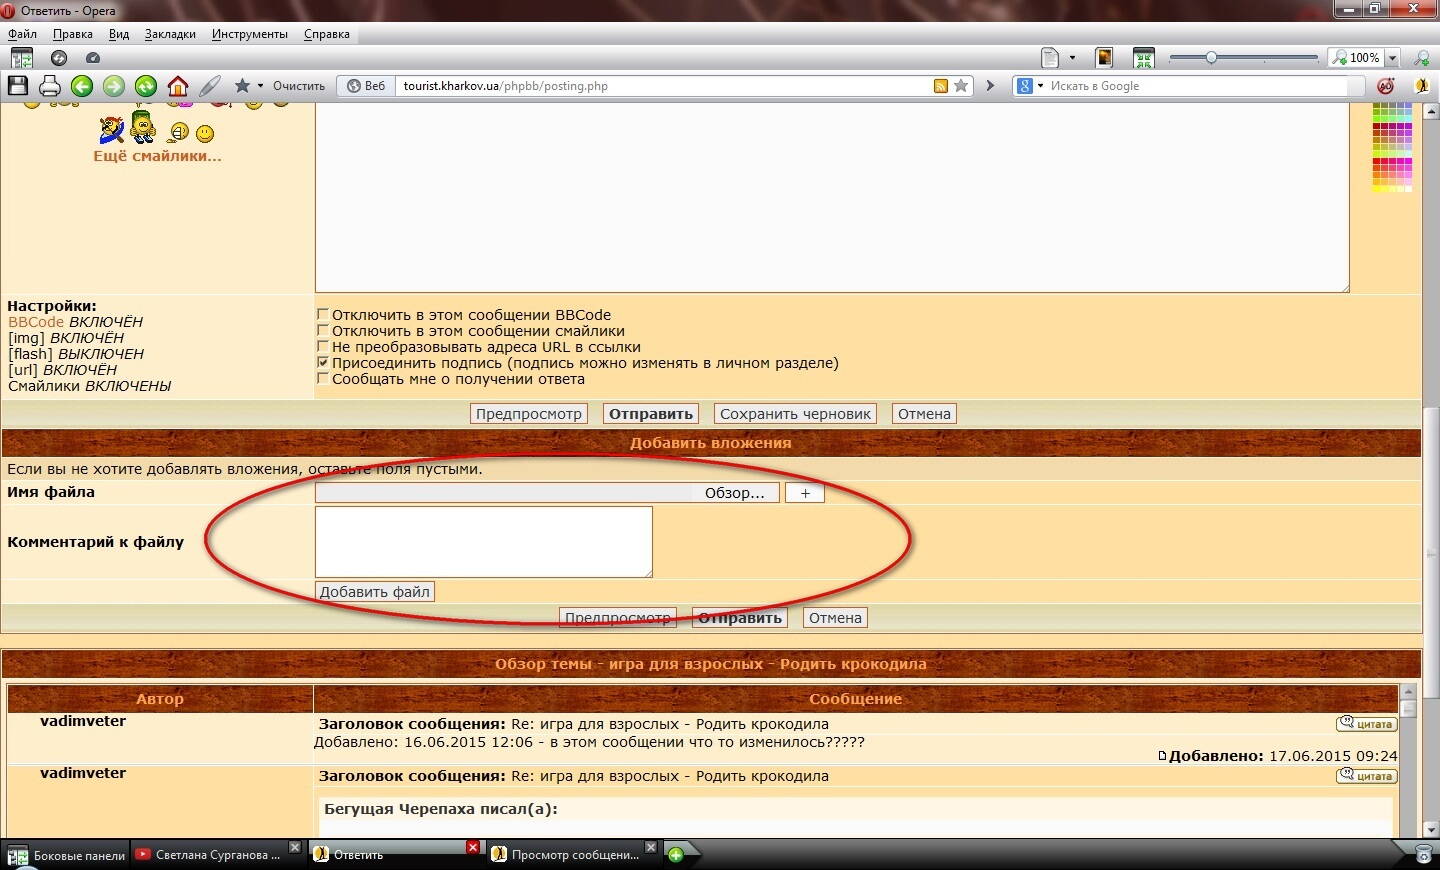Enable "Отключить в этом сообщении BBCode" checkbox
The height and width of the screenshot is (870, 1440).
[323, 314]
